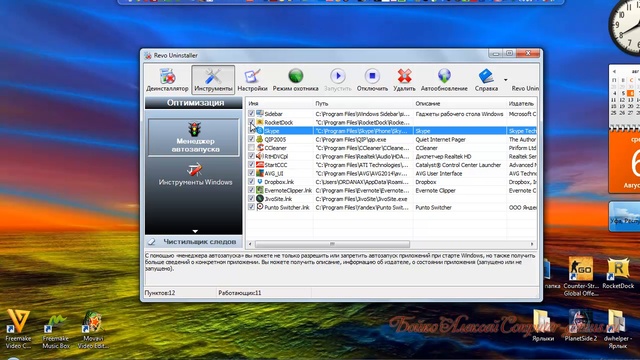
Task: Select the Инструменты toolbar button
Action: (213, 80)
